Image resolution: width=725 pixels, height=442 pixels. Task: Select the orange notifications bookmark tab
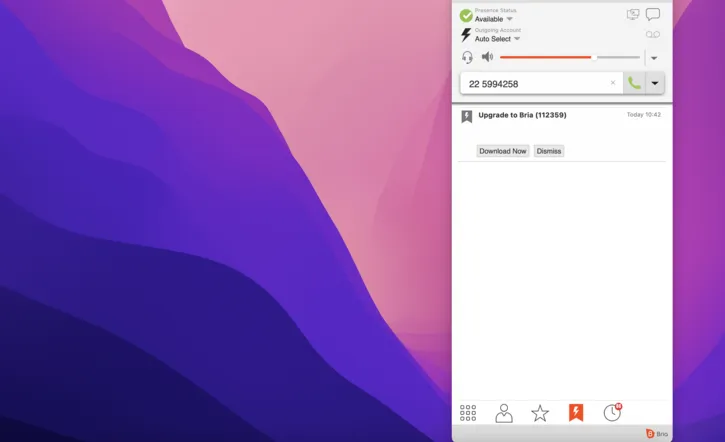point(576,413)
